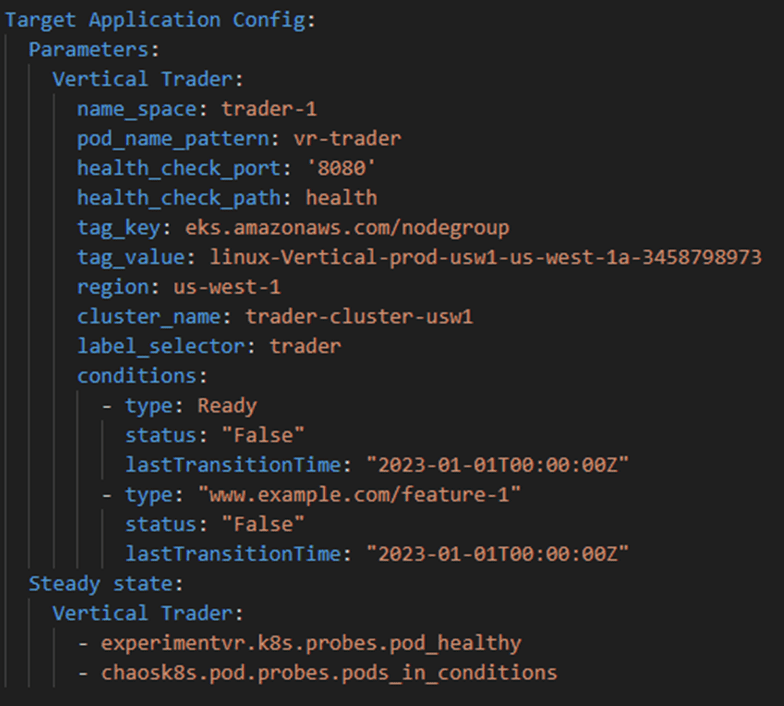Click the experimentvr.k8s.probes.pod_healthy entry
Screen dimensions: 784x706
tap(311, 643)
